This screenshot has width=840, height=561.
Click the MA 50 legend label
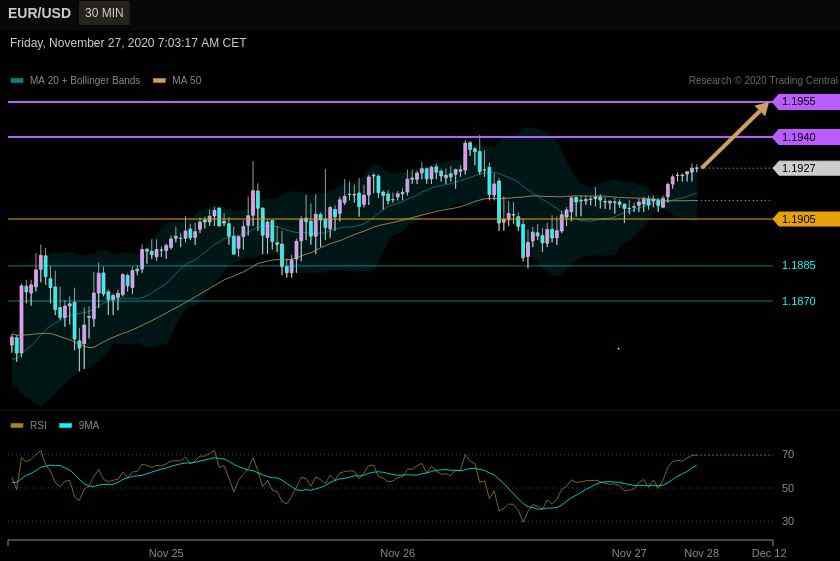186,80
